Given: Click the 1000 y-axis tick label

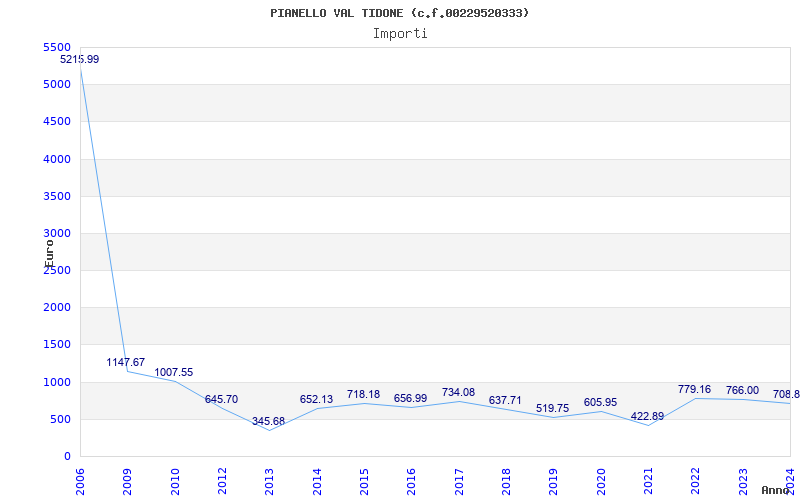Looking at the screenshot, I should tap(57, 383).
